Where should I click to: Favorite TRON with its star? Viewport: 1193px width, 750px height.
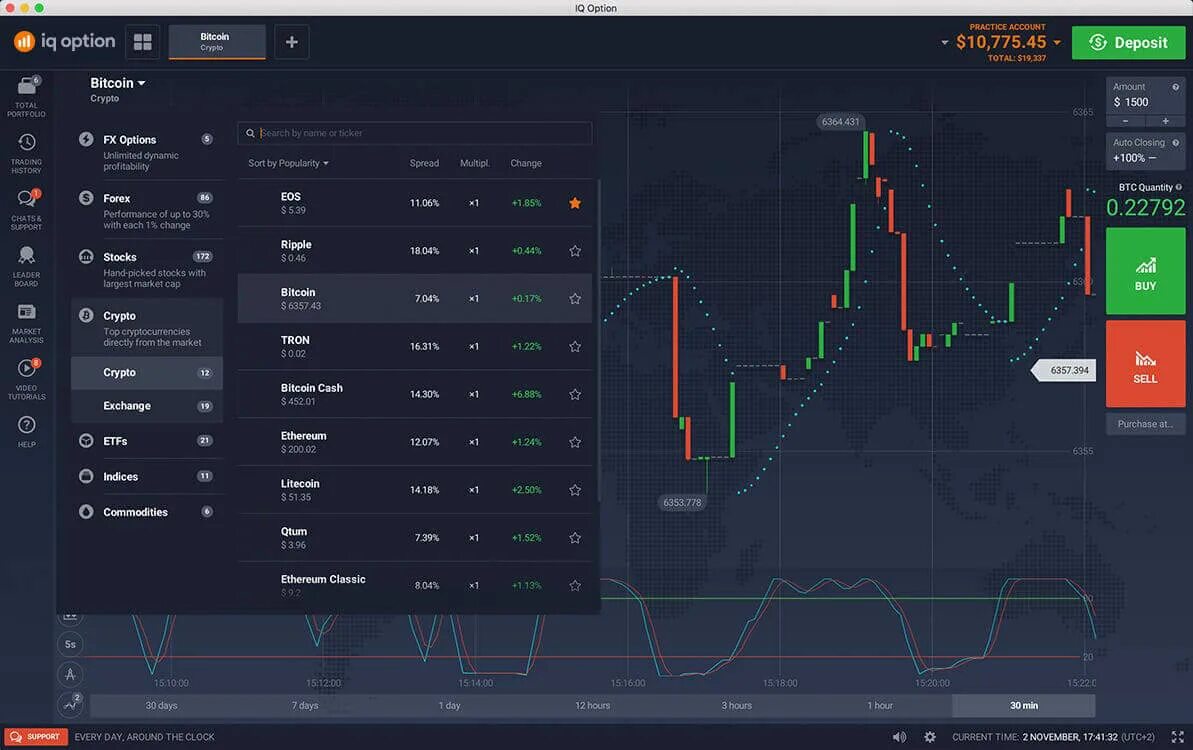tap(575, 346)
